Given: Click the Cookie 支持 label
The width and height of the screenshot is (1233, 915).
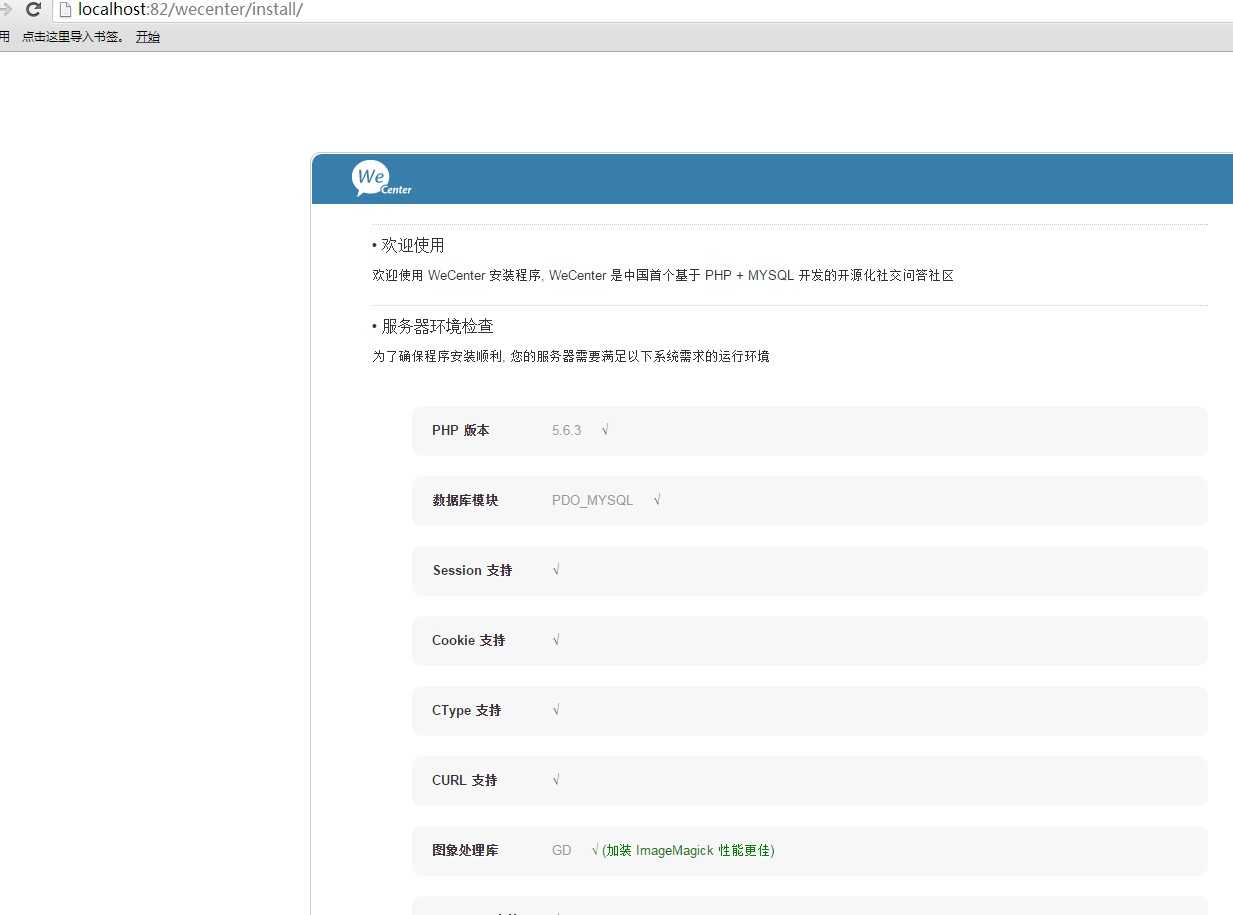Looking at the screenshot, I should (x=468, y=640).
